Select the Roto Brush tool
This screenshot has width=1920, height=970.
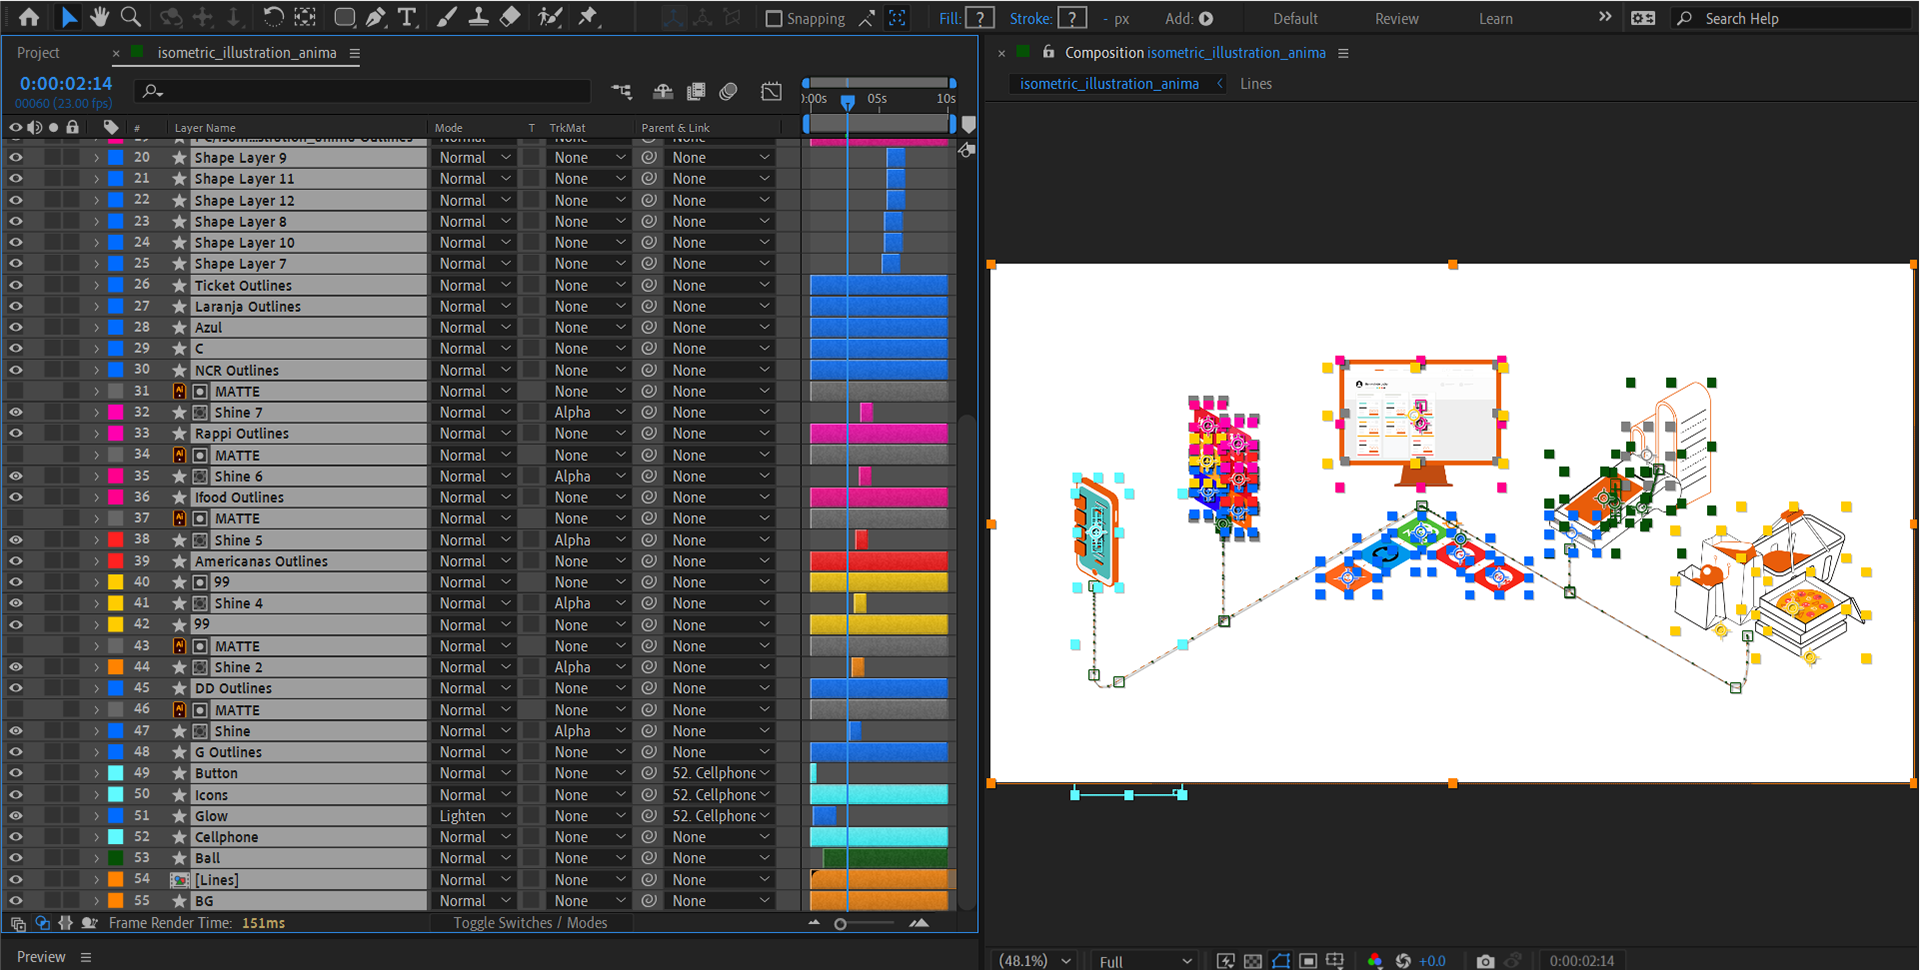point(550,17)
